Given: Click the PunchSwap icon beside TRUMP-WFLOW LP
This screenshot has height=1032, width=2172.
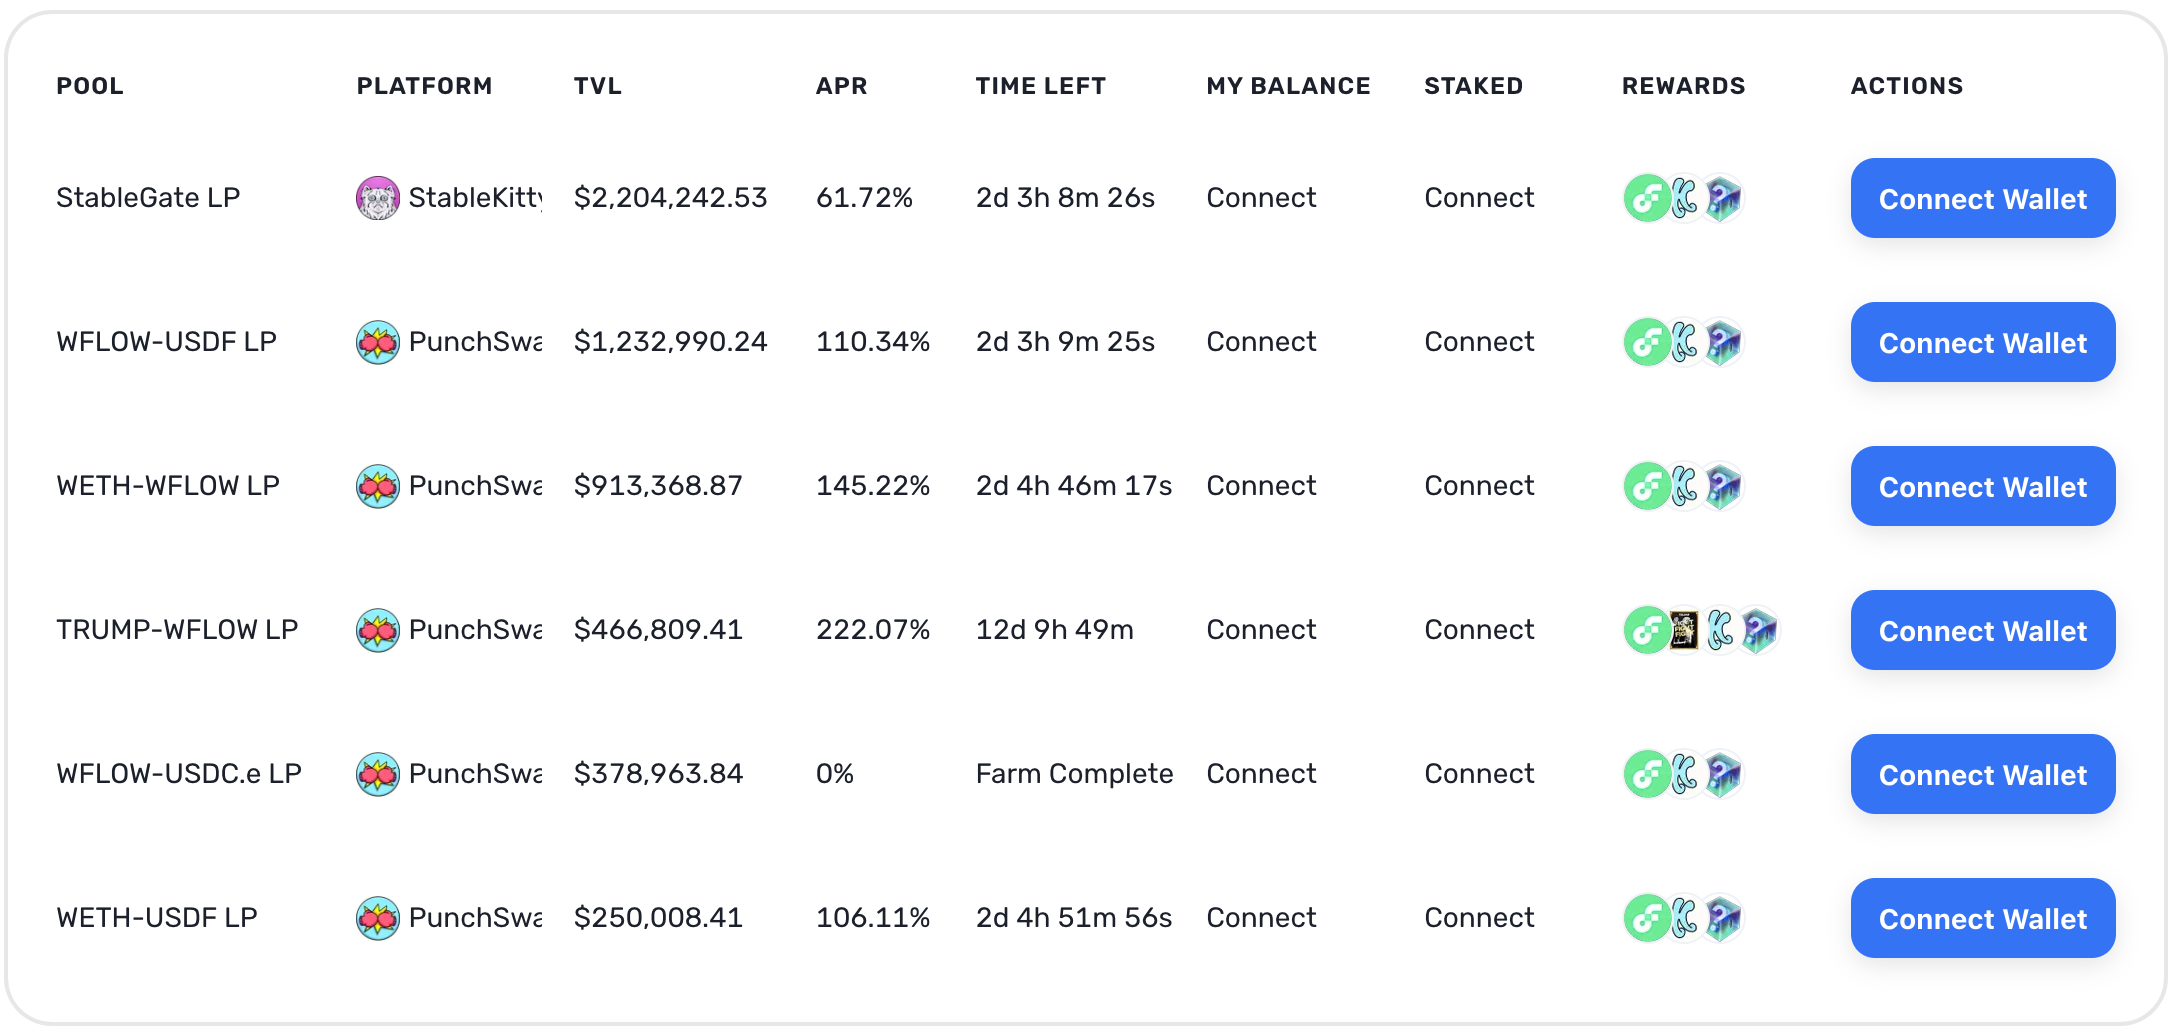Looking at the screenshot, I should point(378,630).
